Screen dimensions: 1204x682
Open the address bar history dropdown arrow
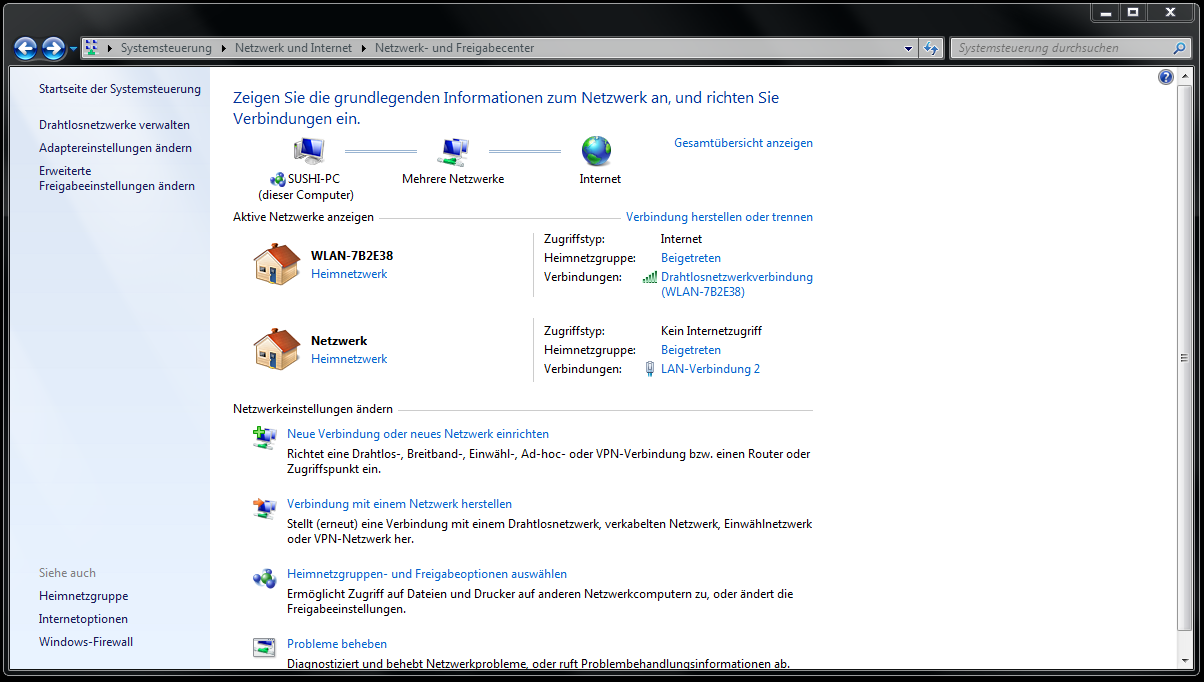tap(909, 48)
